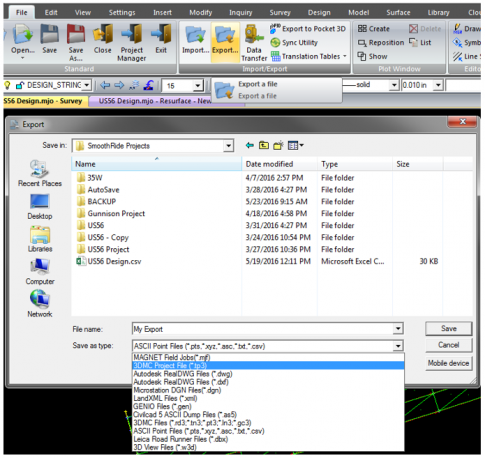Click Export to Pocket 3D
This screenshot has height=458, width=485.
[x=308, y=29]
